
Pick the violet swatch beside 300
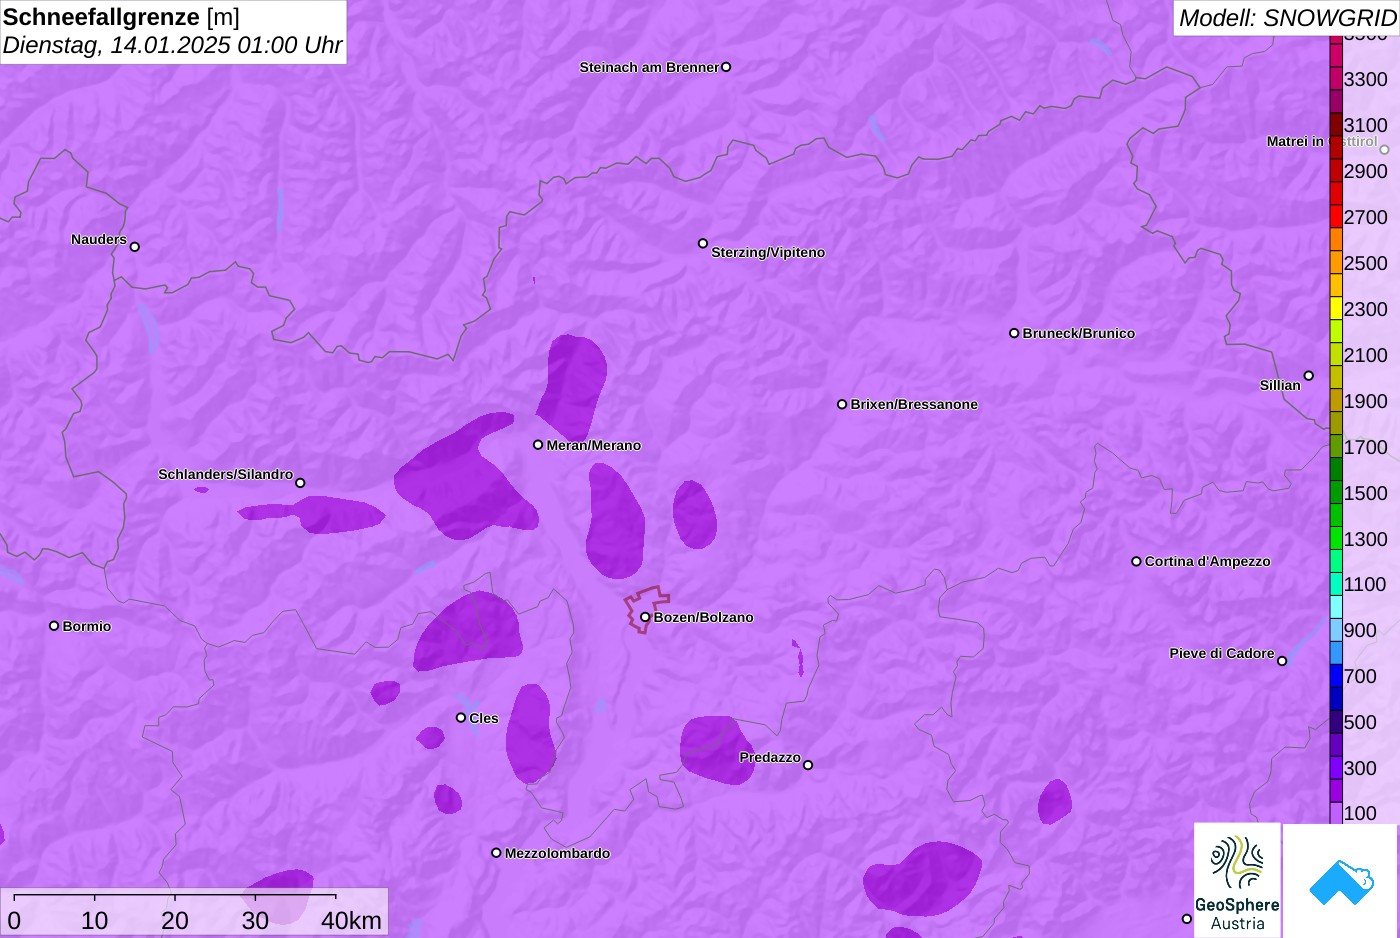pos(1336,768)
